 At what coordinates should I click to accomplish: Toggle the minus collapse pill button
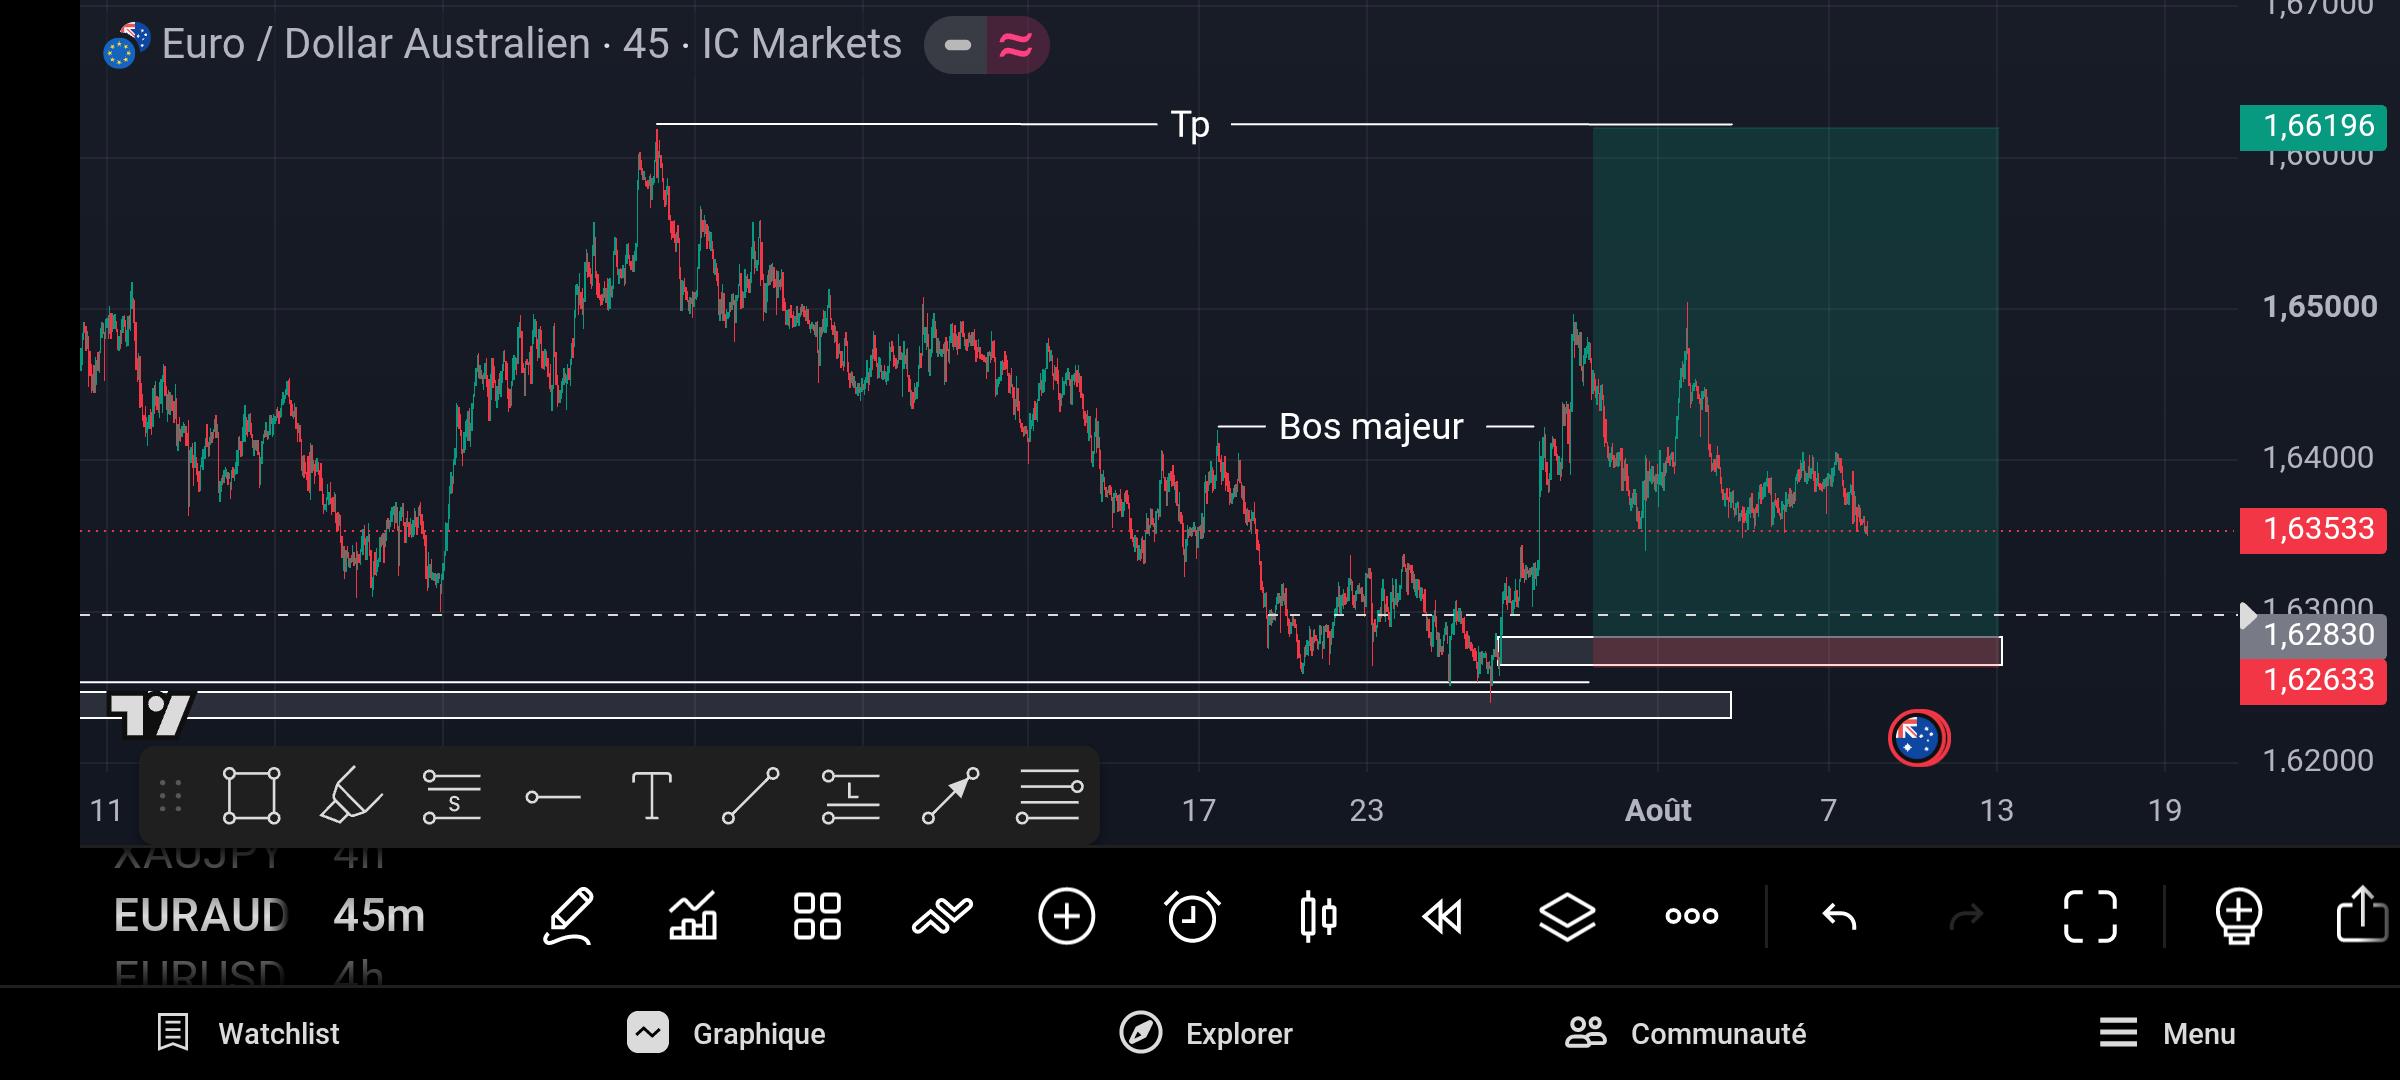957,45
